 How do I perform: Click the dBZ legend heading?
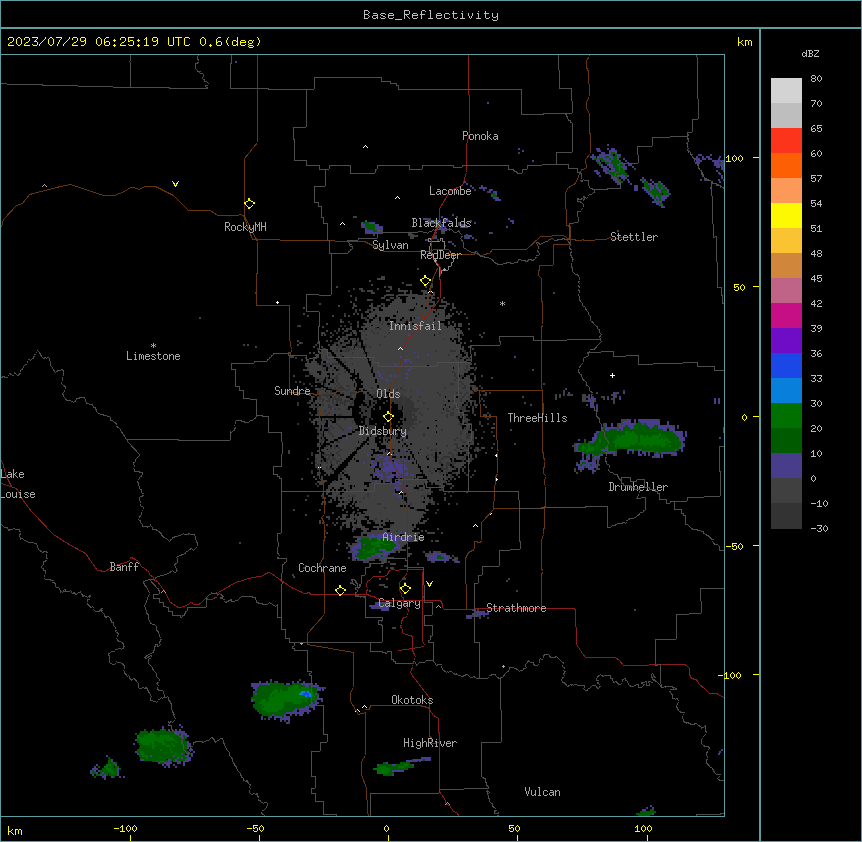pyautogui.click(x=810, y=53)
